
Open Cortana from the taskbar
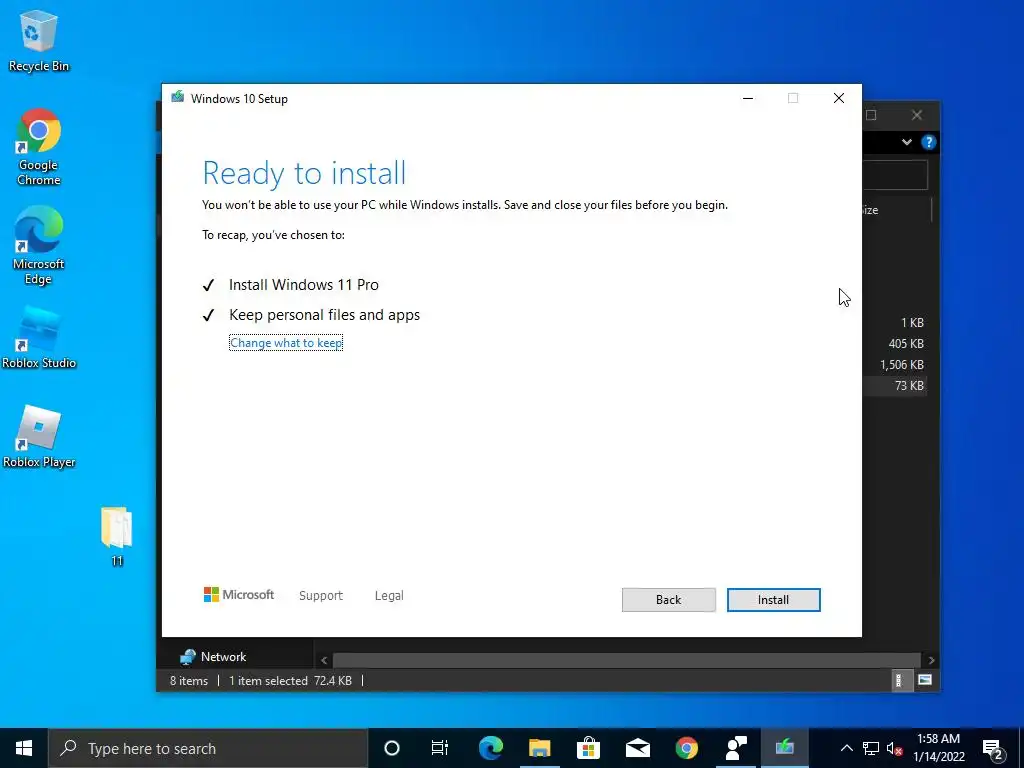(x=392, y=748)
